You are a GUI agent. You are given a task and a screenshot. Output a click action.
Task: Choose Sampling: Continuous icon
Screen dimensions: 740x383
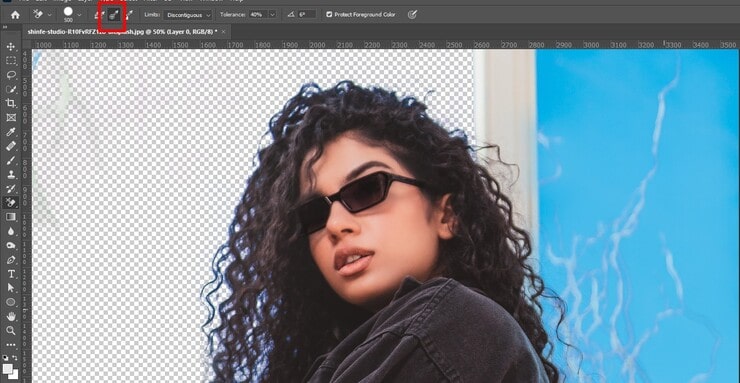tap(99, 15)
